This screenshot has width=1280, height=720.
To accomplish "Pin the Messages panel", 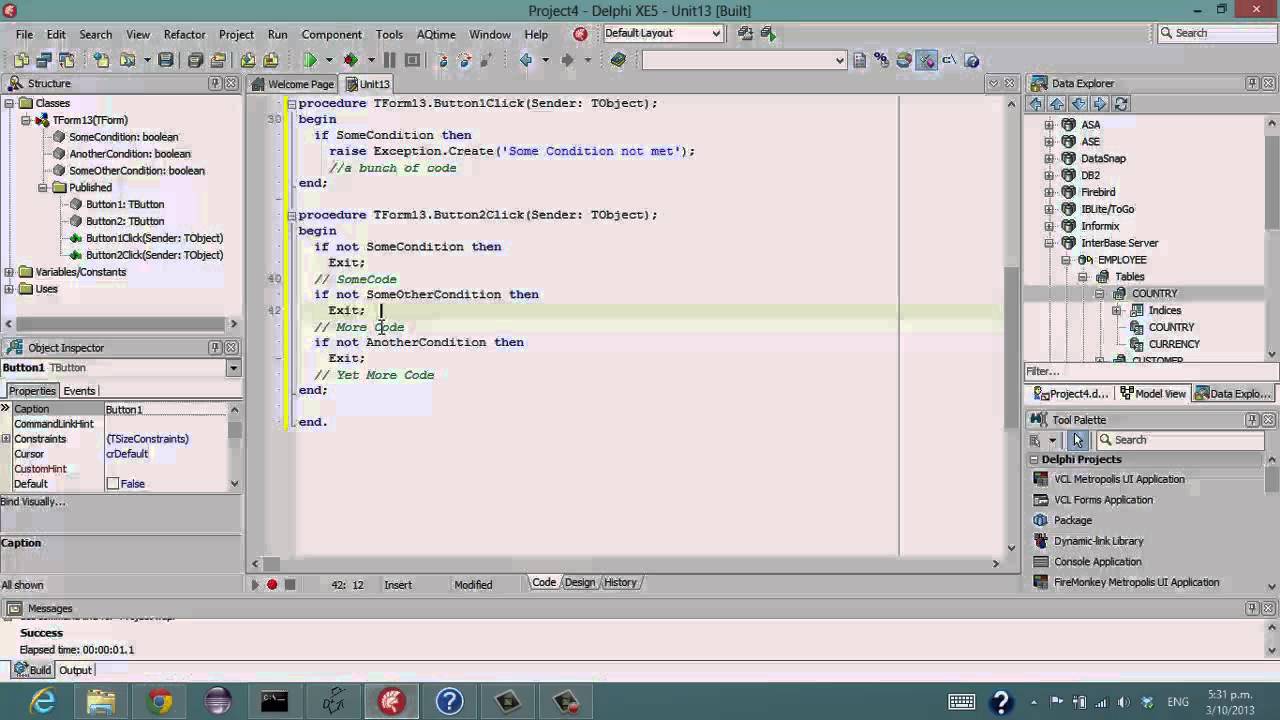I will (x=1252, y=608).
